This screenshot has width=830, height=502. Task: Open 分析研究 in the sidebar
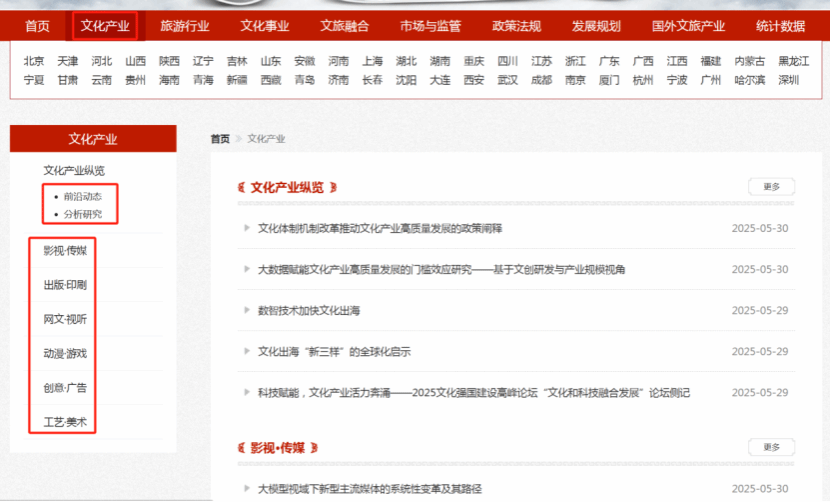(83, 214)
